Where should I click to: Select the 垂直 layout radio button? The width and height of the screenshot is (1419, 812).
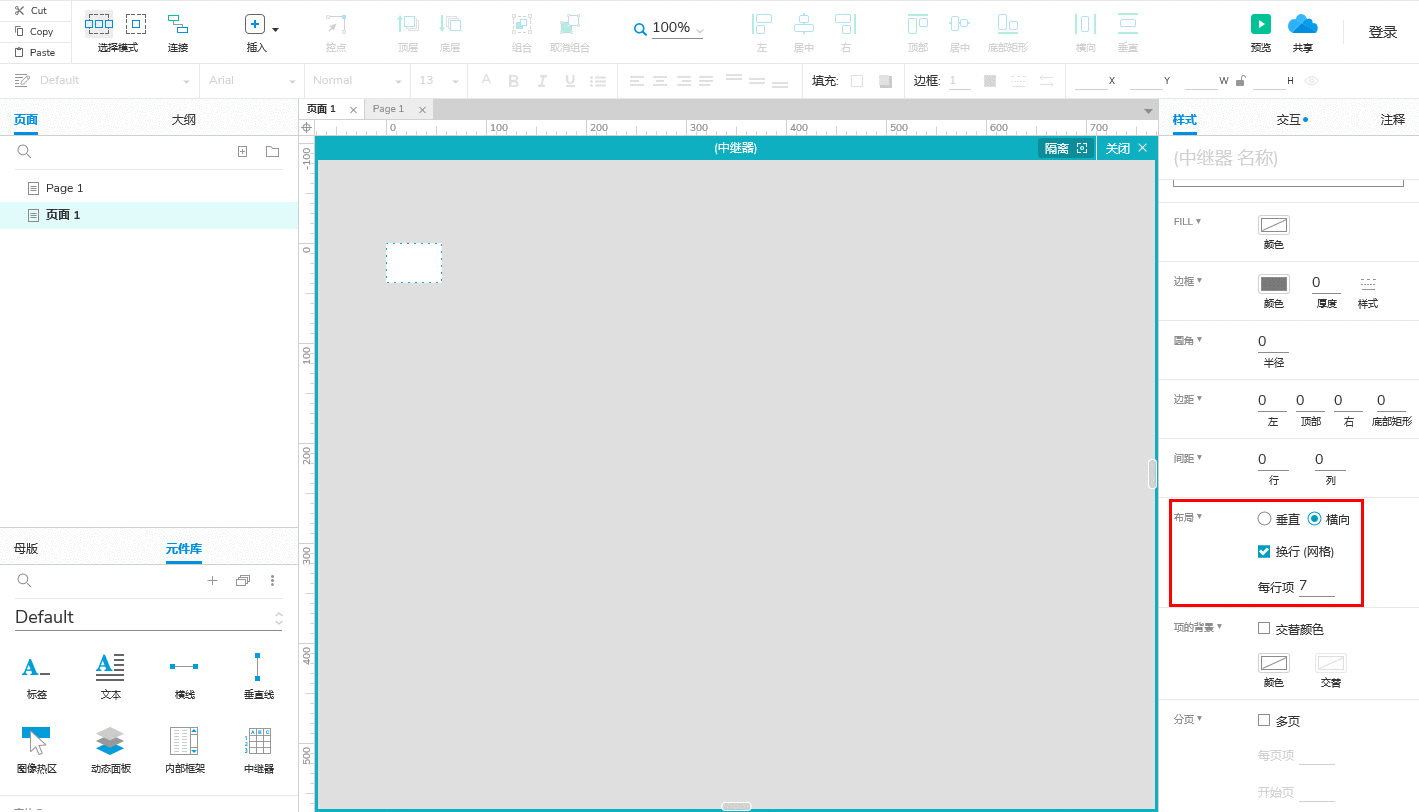(1264, 519)
